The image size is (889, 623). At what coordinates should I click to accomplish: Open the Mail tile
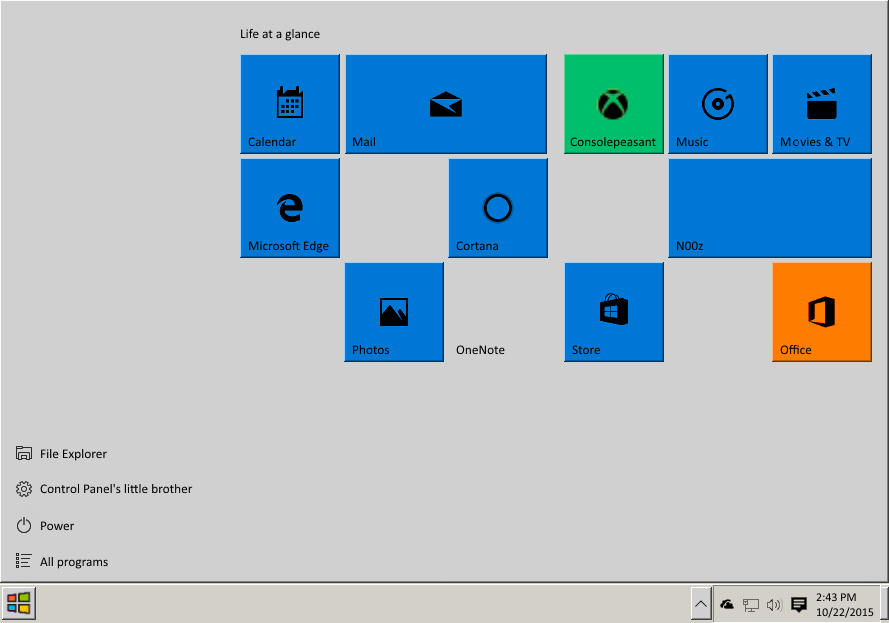click(446, 104)
